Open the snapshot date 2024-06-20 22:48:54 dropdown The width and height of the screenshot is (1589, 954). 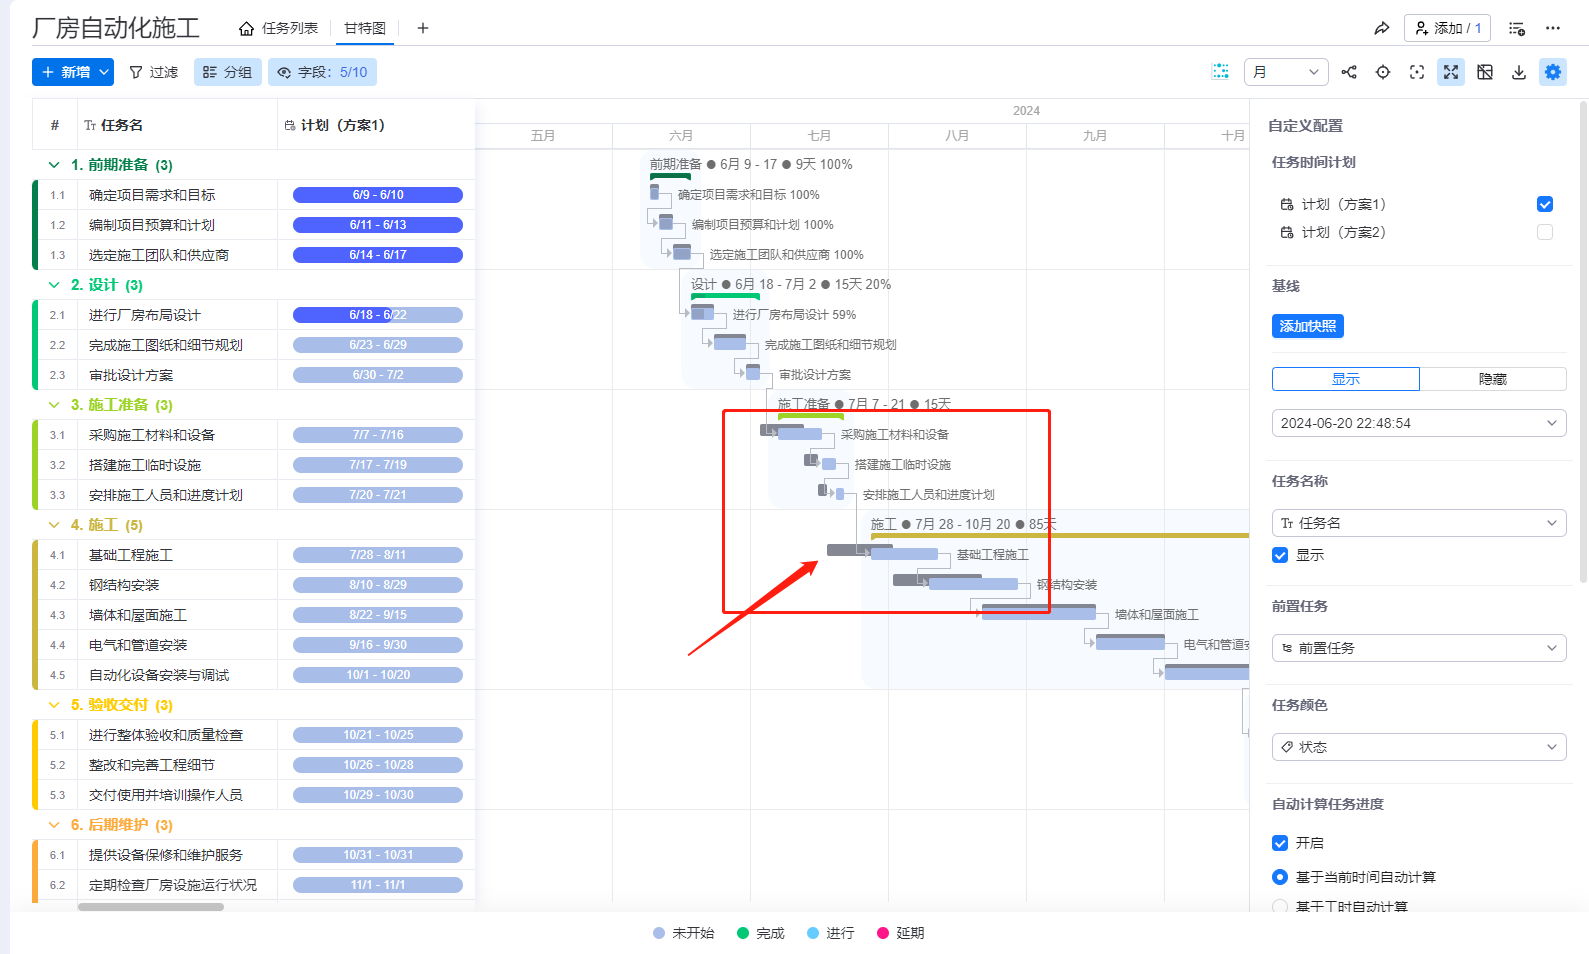pyautogui.click(x=1419, y=423)
